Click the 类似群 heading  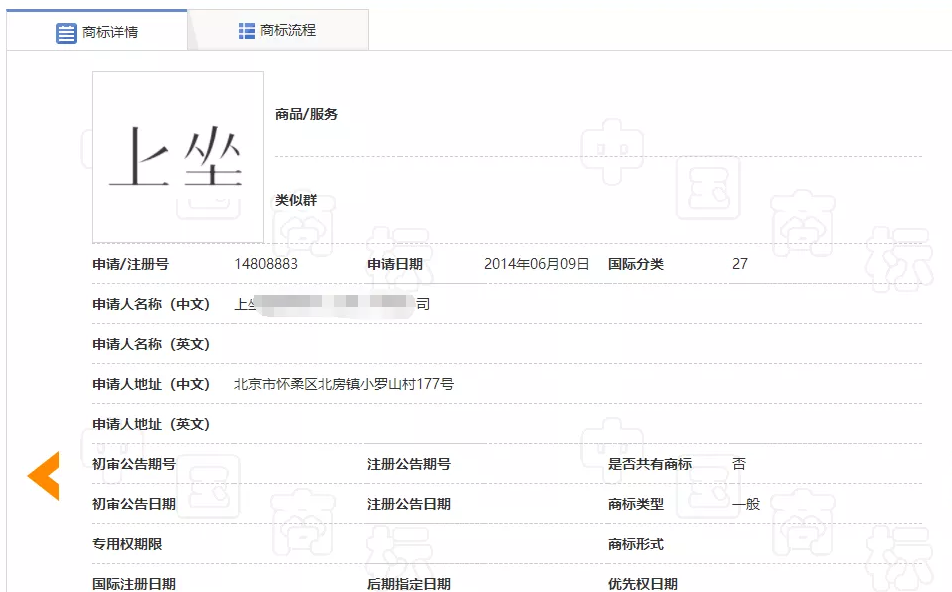click(x=296, y=200)
